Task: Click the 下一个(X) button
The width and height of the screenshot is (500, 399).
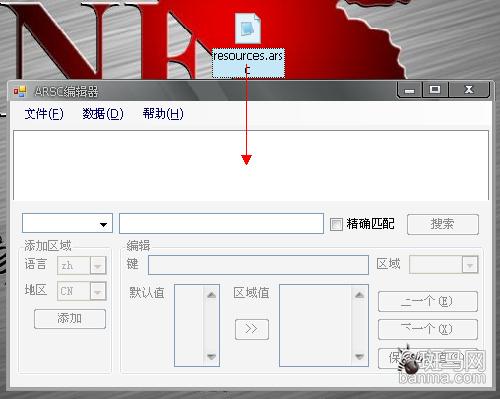Action: tap(428, 330)
